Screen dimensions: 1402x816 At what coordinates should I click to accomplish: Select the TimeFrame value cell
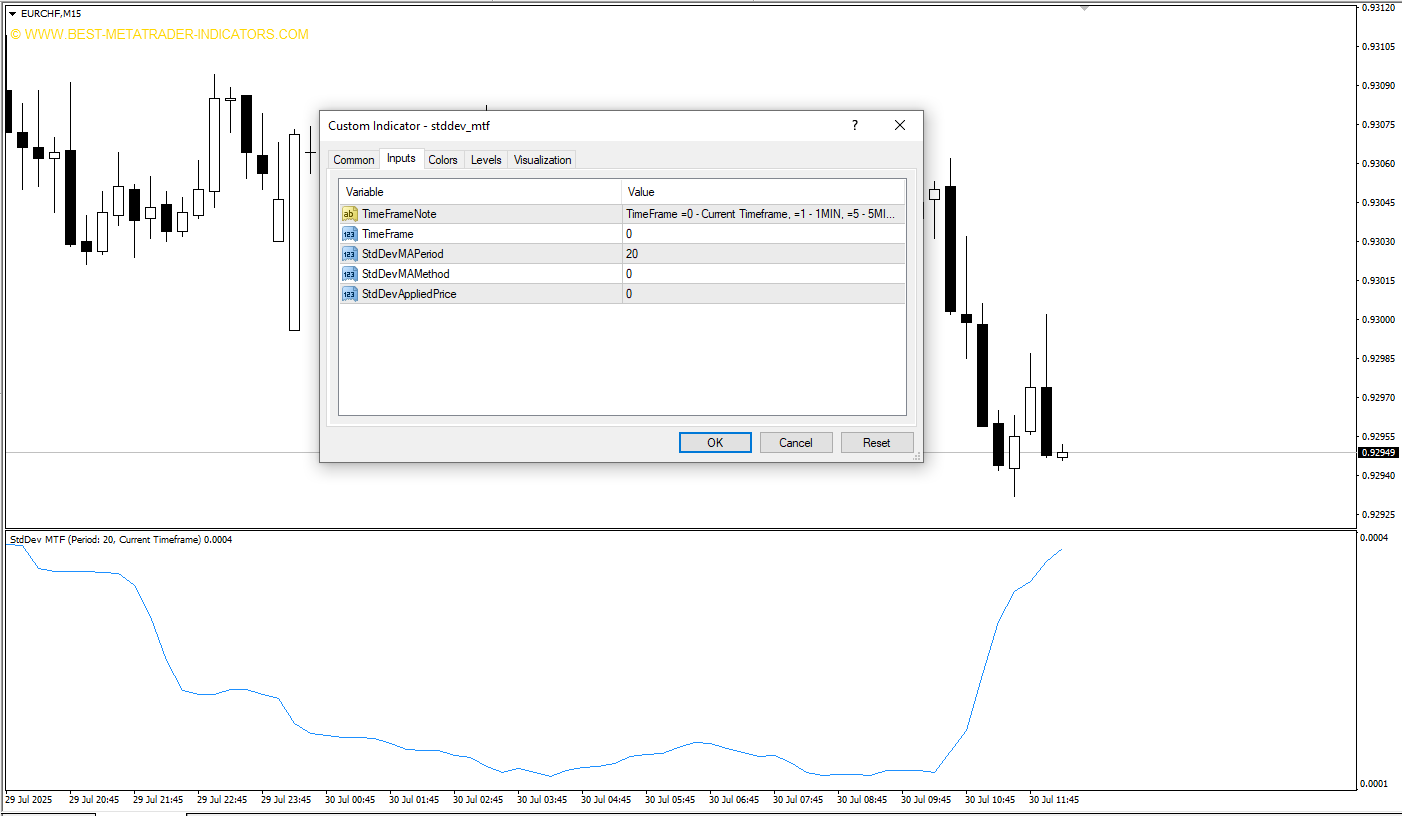(763, 234)
